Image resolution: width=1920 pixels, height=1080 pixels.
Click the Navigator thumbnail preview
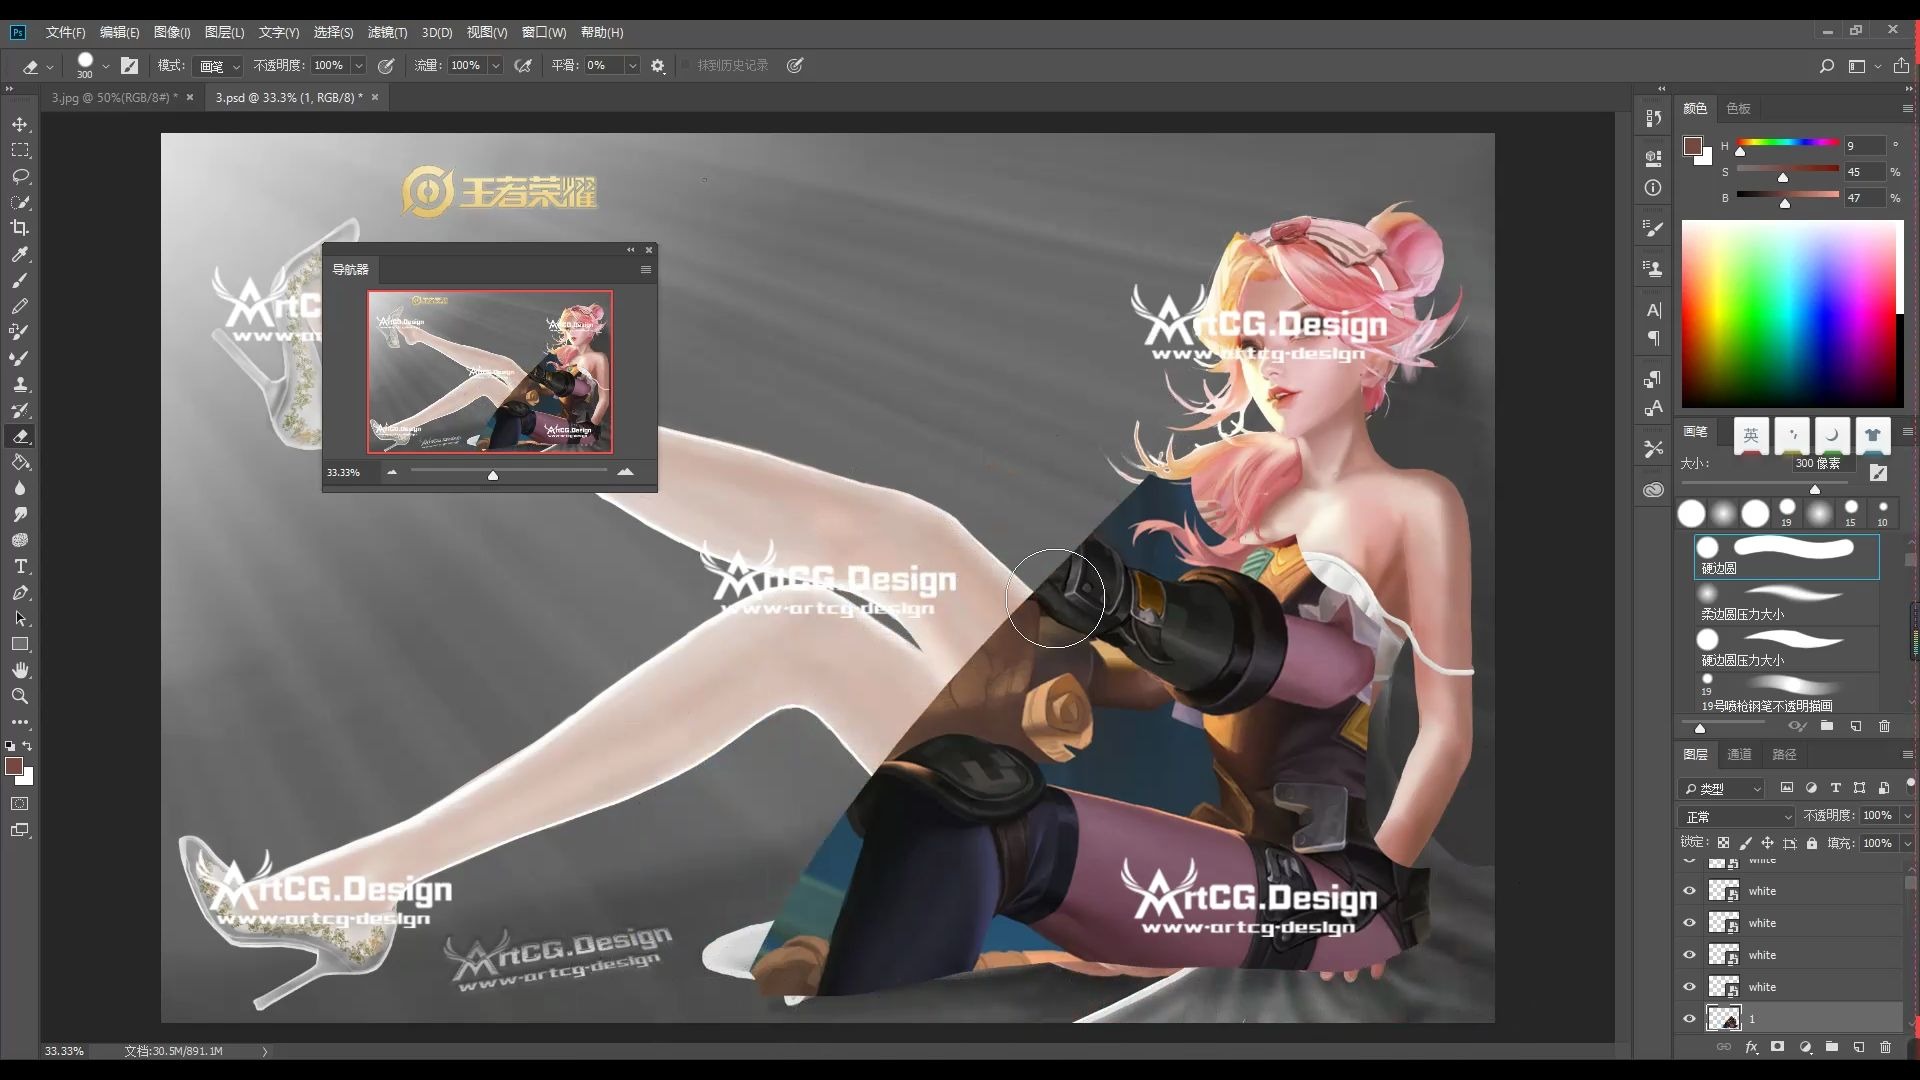(x=490, y=372)
